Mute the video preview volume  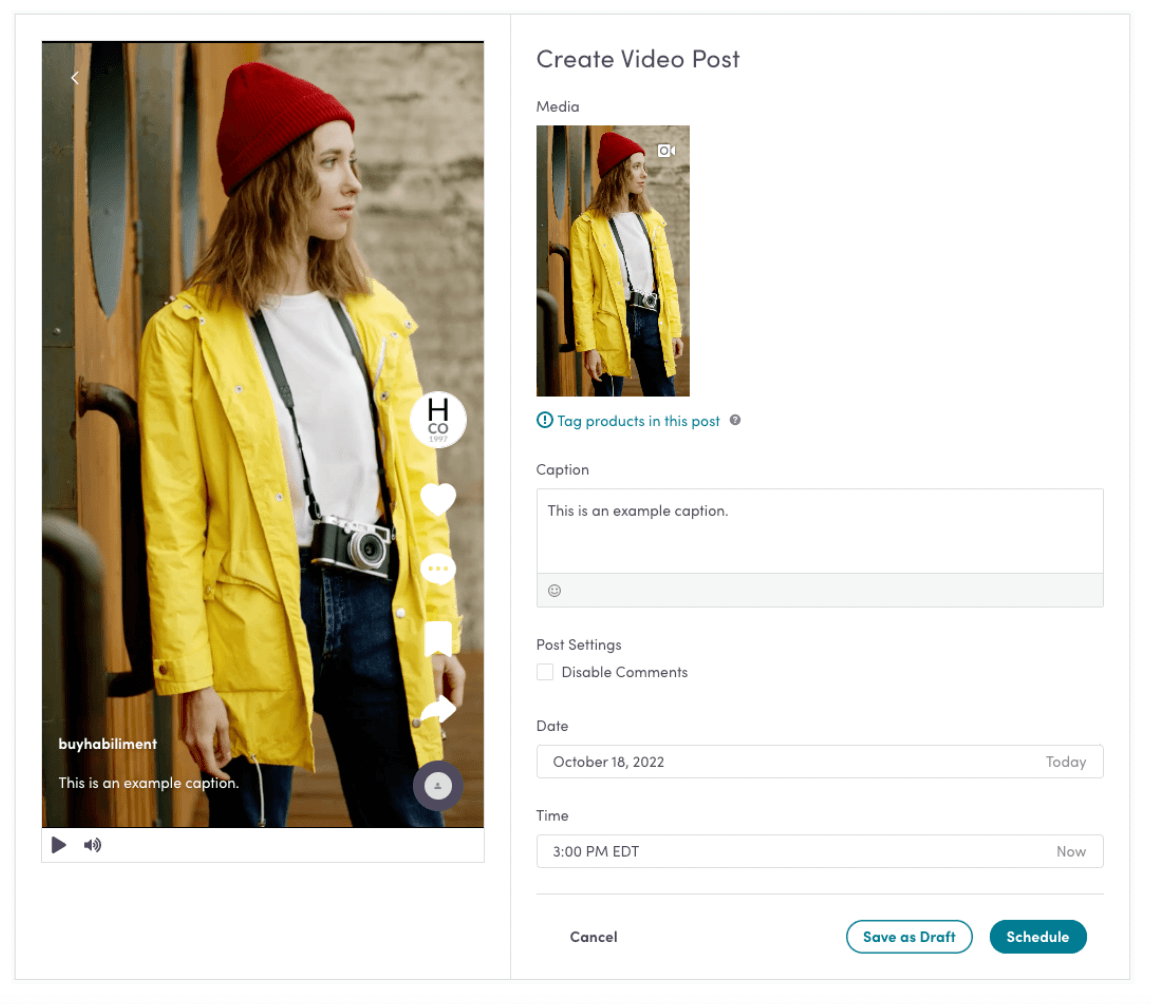[x=93, y=845]
